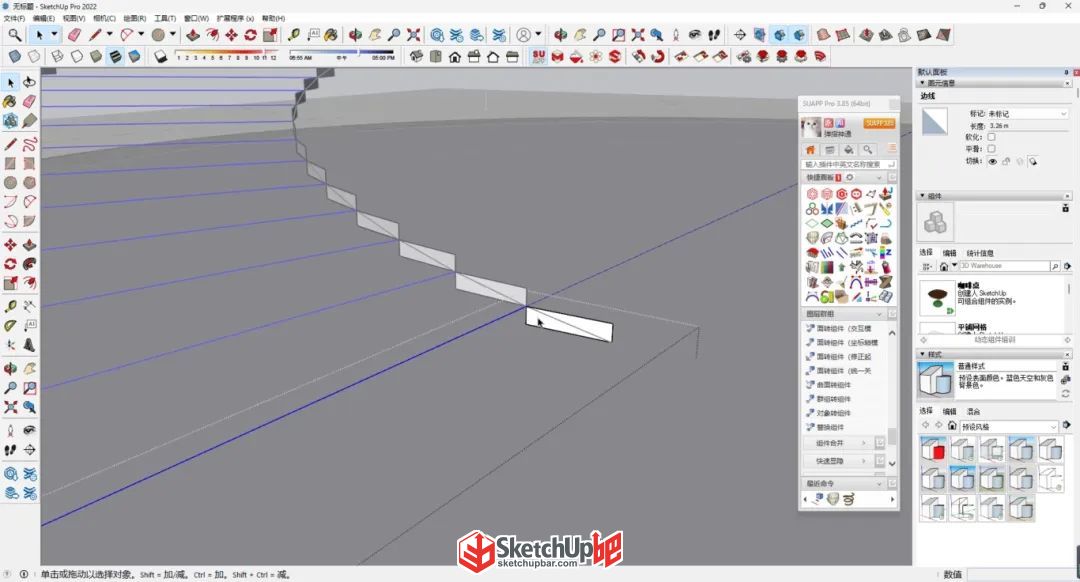1080x582 pixels.
Task: Click the orange SUAPP 3.85 button
Action: point(879,123)
